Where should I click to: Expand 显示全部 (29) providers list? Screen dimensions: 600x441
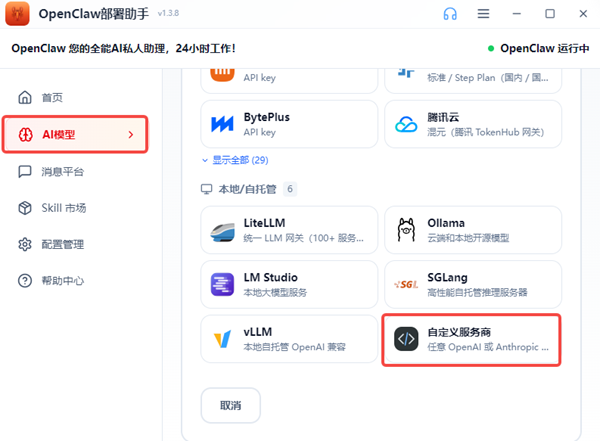(235, 160)
